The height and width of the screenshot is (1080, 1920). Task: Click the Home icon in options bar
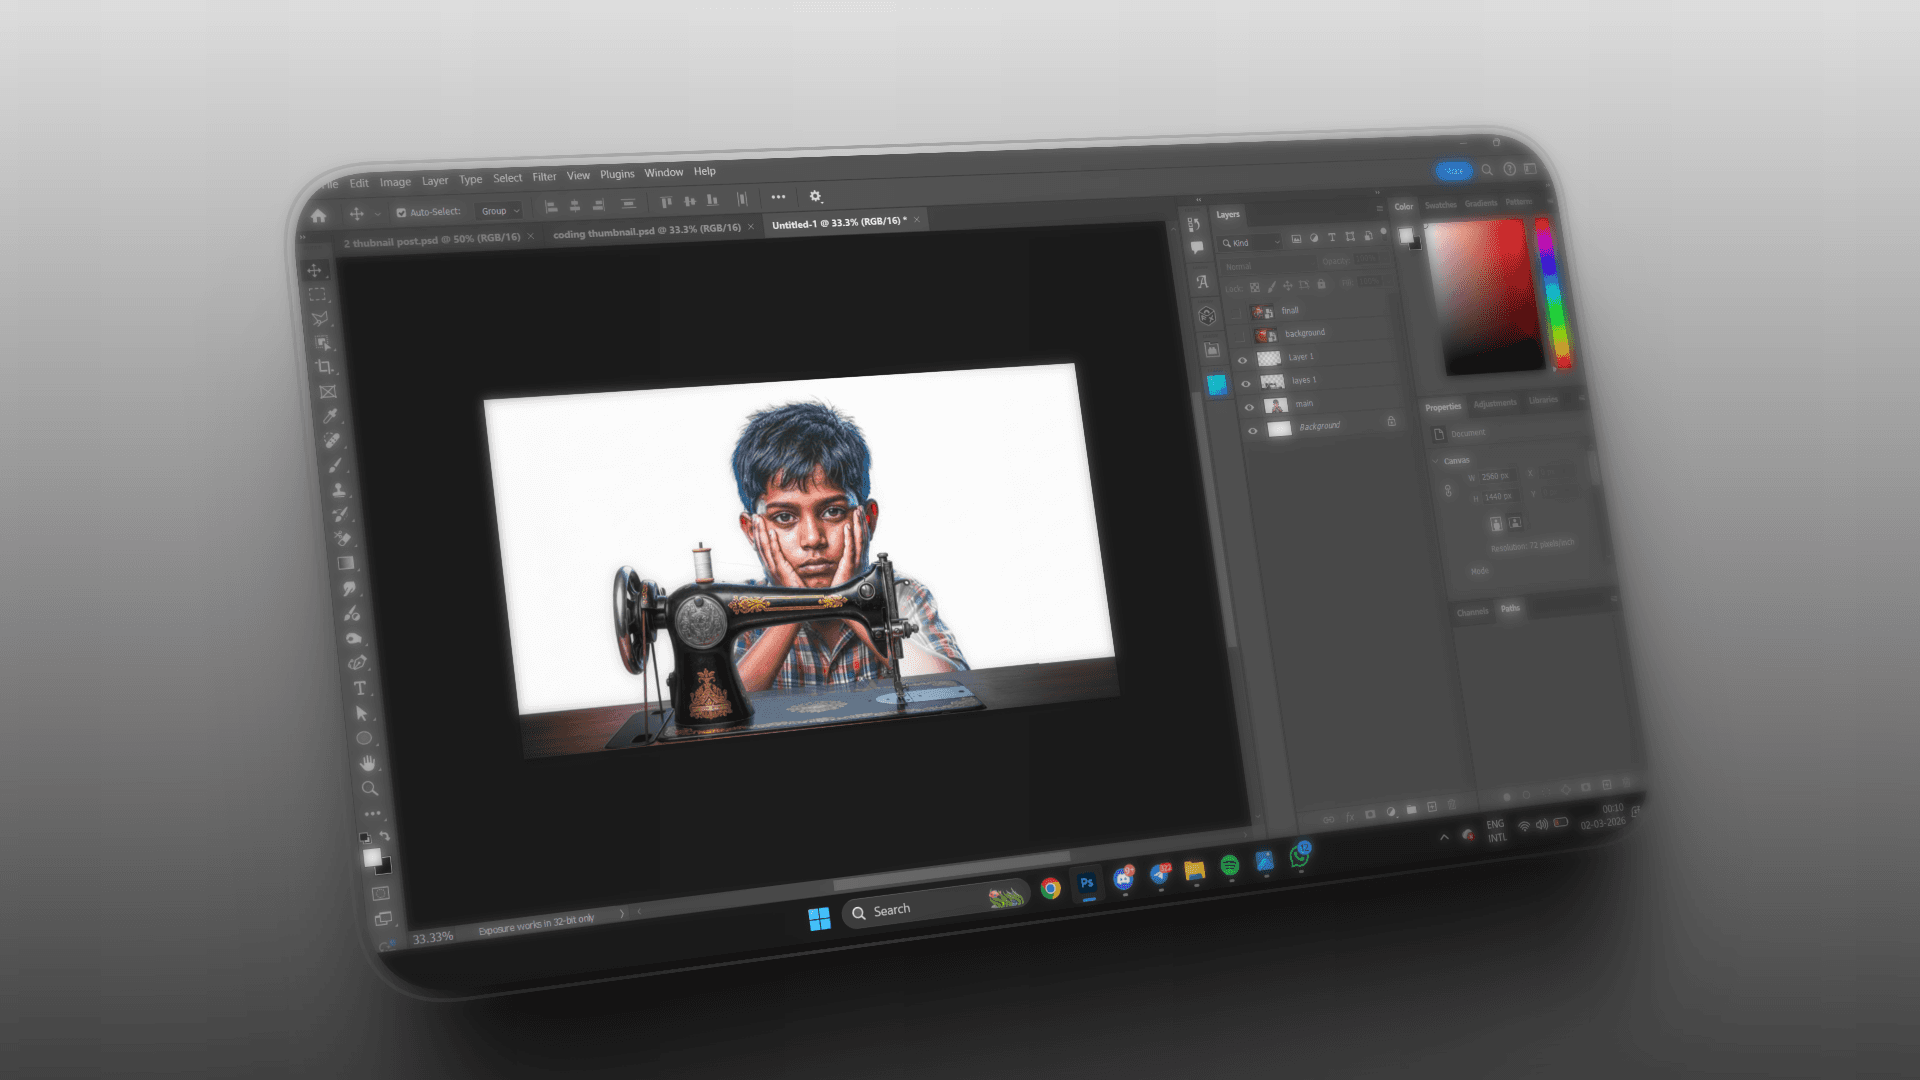point(319,216)
